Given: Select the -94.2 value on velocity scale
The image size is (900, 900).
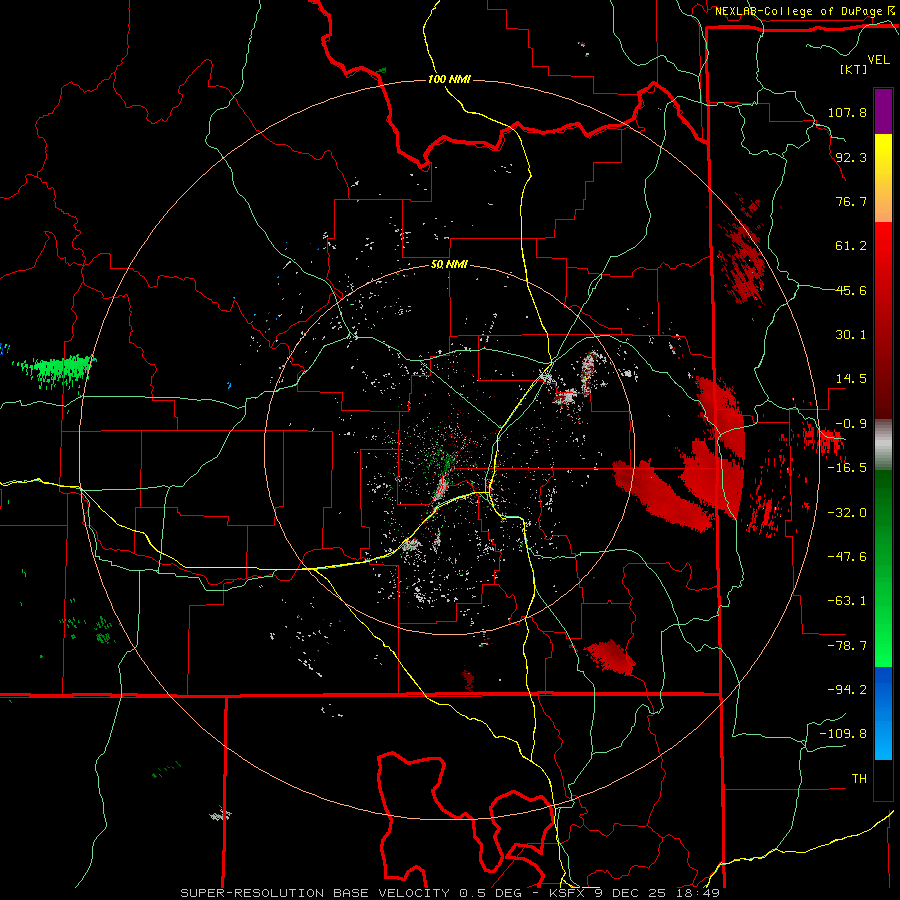Looking at the screenshot, I should coord(847,690).
